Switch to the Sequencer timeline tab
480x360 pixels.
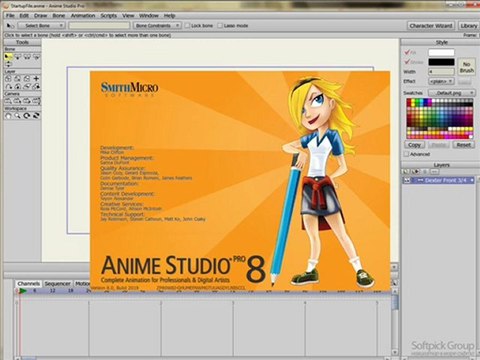point(57,284)
